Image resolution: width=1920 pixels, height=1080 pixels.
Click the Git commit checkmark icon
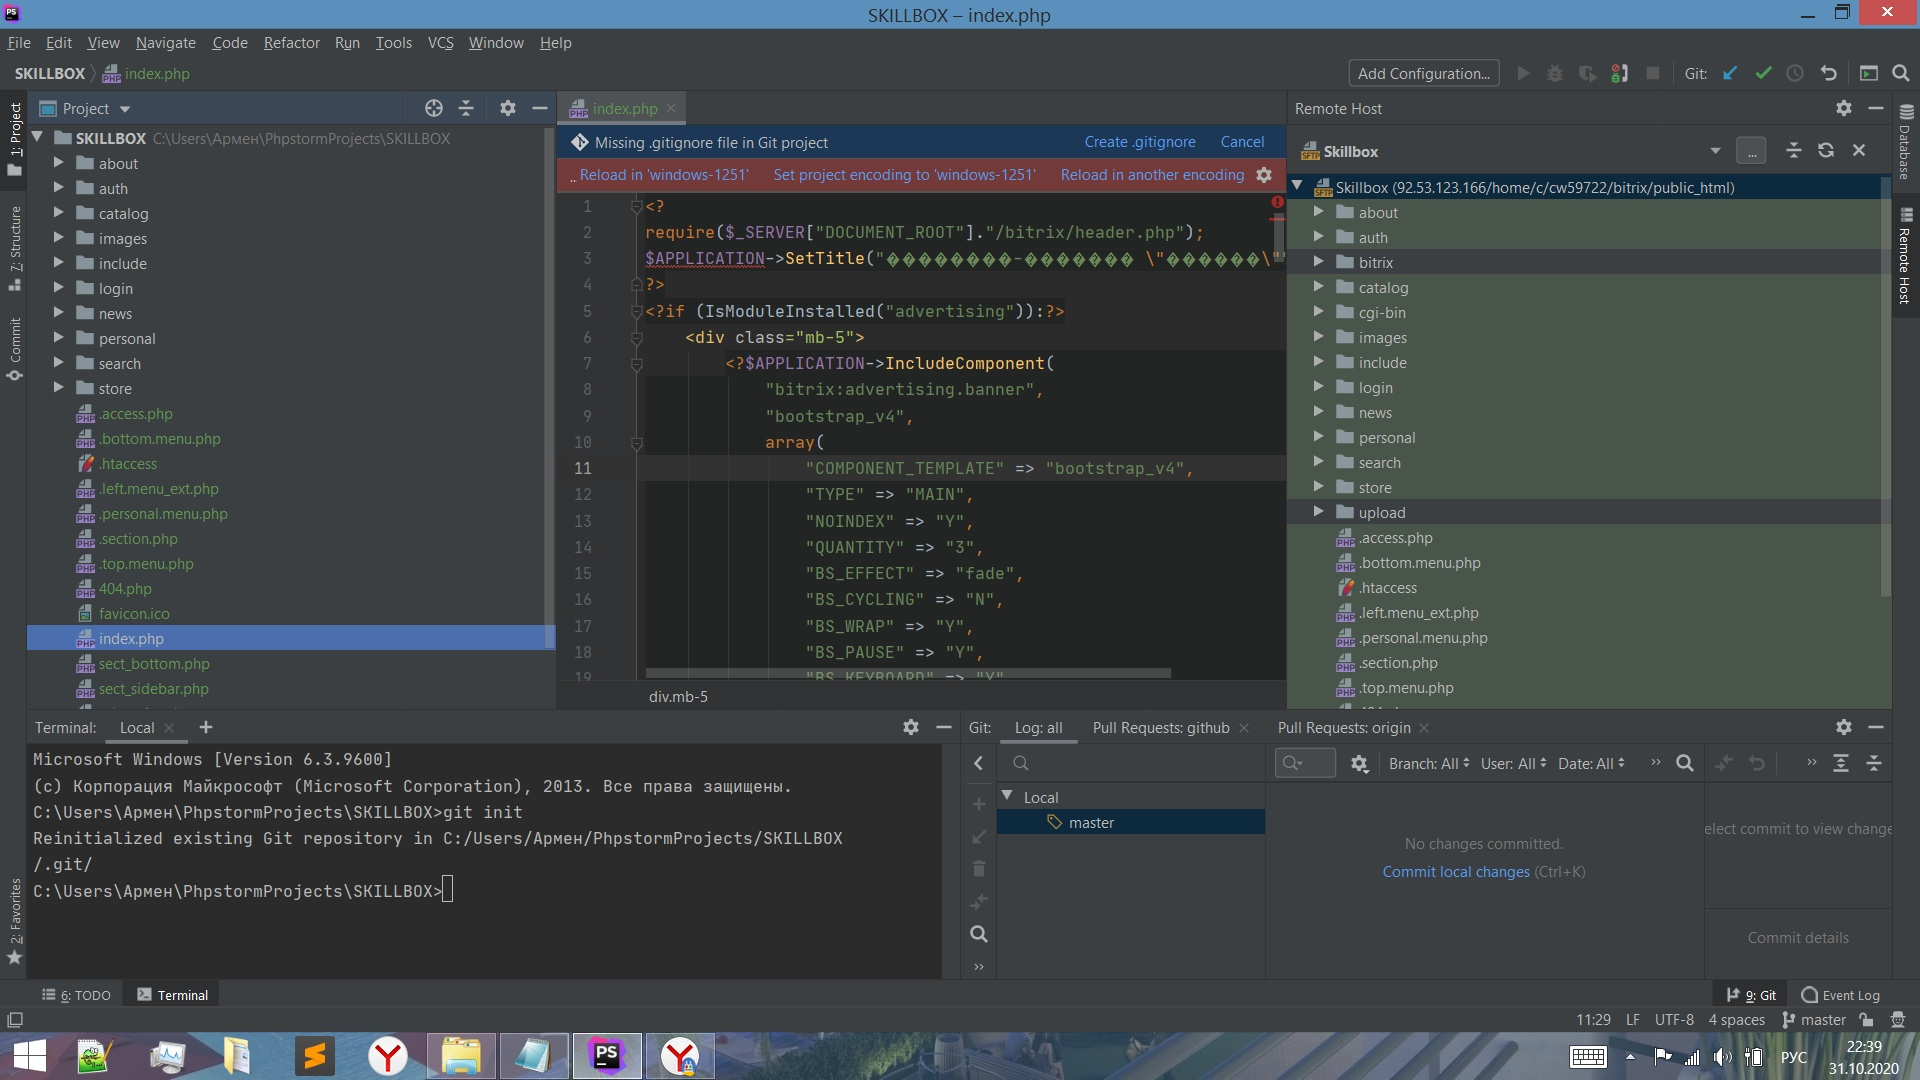[1763, 73]
